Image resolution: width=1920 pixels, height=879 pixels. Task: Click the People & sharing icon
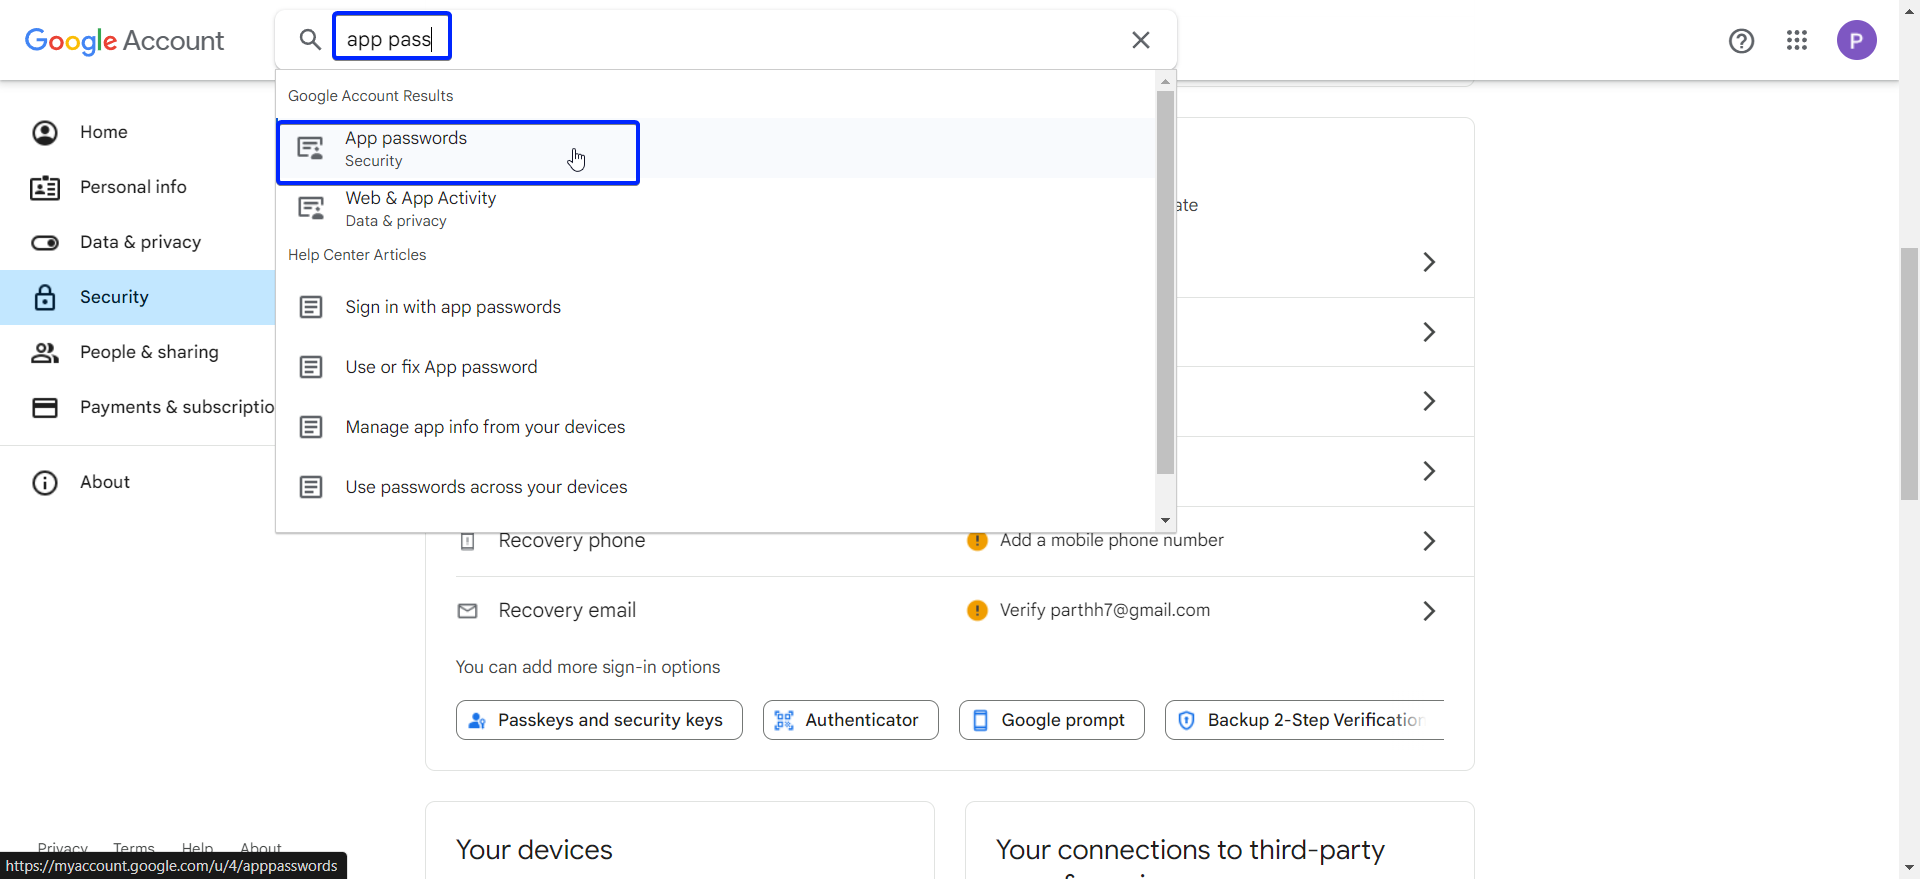point(45,352)
